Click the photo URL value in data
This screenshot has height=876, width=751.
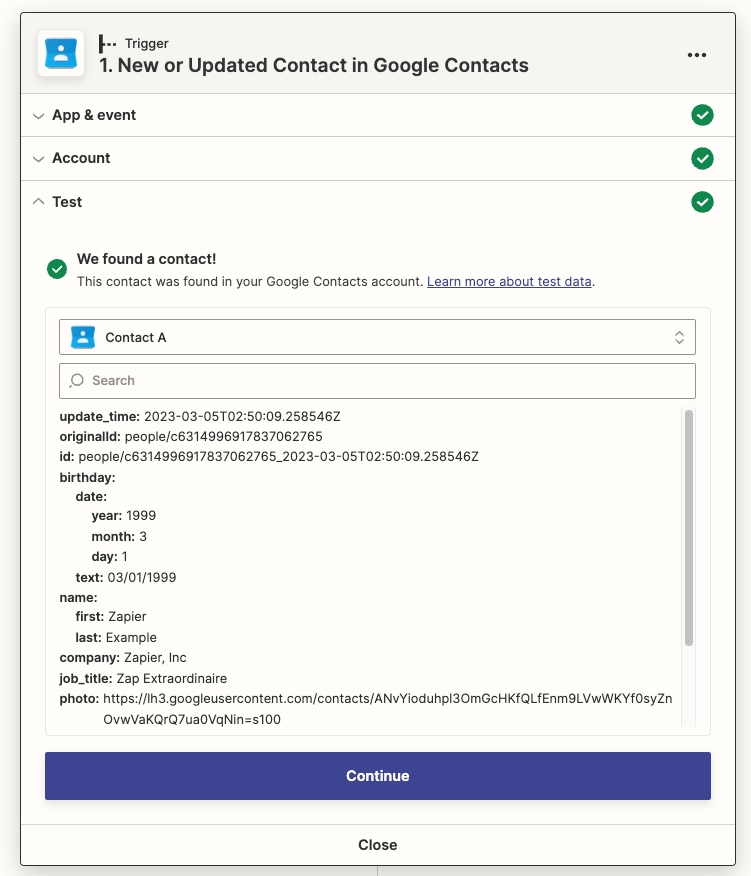click(x=387, y=699)
